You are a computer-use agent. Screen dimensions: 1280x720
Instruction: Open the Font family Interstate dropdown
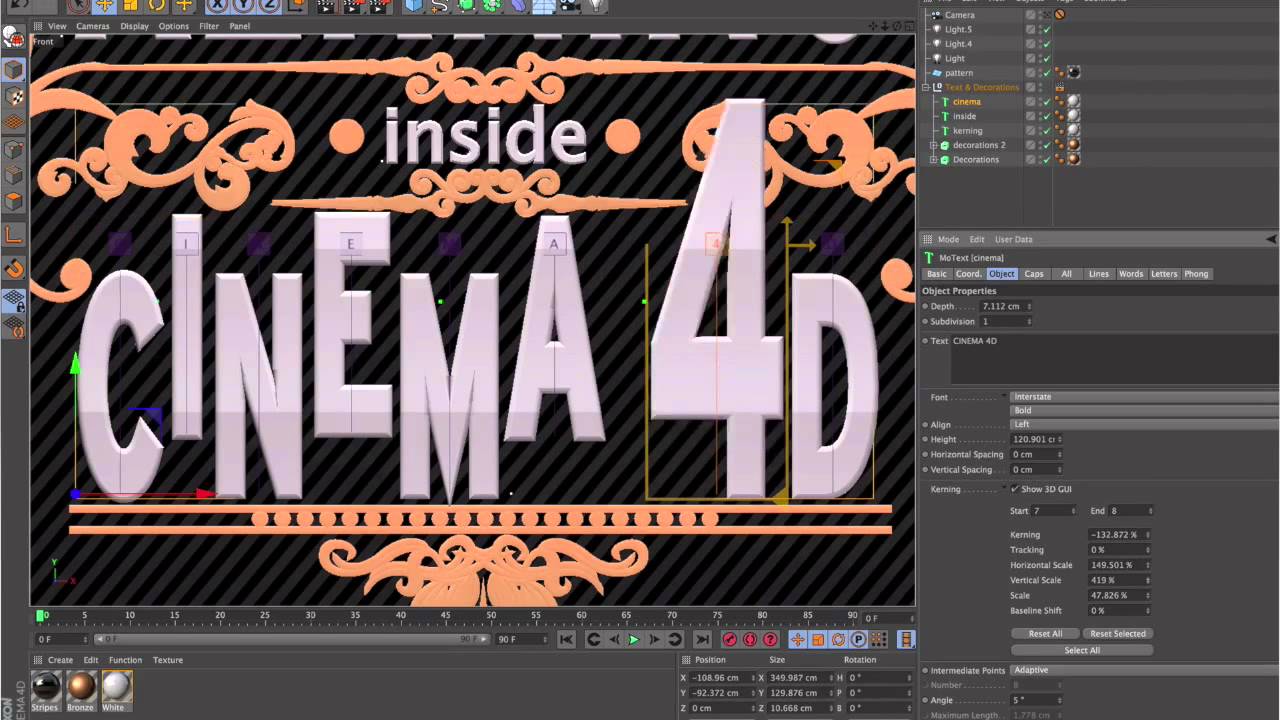click(x=1144, y=397)
